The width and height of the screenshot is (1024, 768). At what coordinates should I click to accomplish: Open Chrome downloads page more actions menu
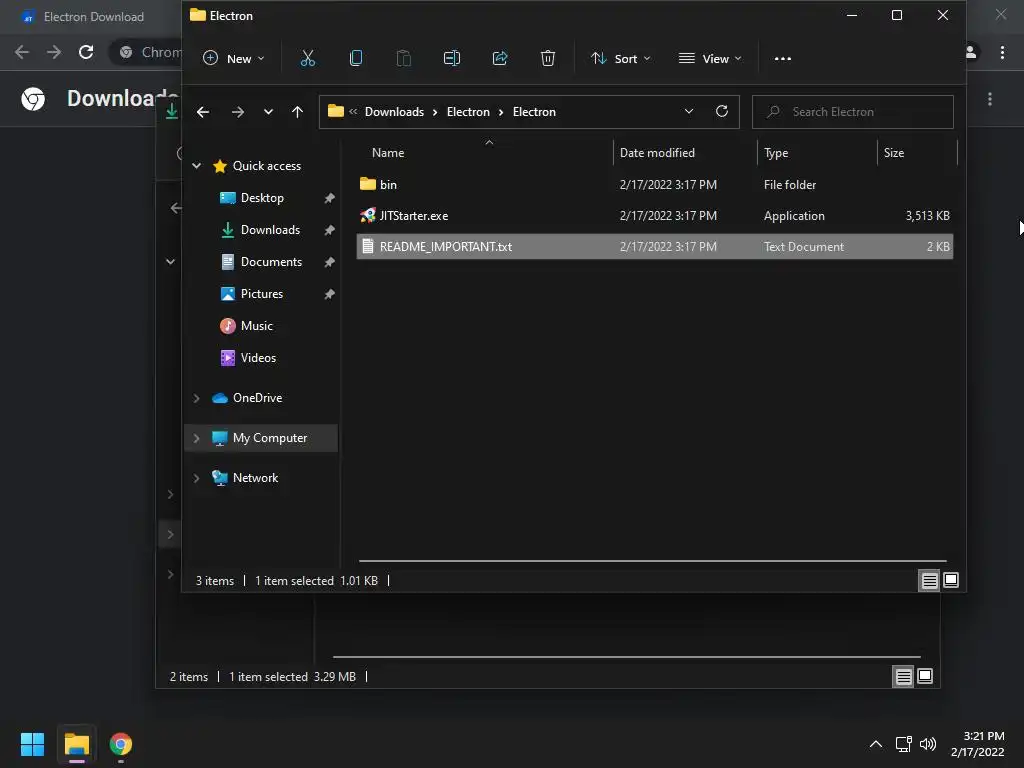point(990,99)
